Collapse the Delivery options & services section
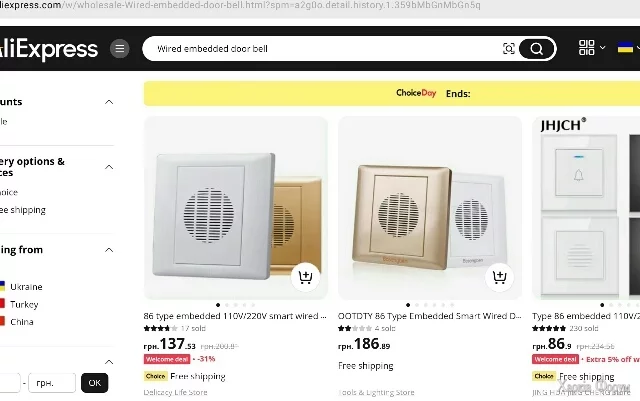This screenshot has width=640, height=401. coord(110,167)
